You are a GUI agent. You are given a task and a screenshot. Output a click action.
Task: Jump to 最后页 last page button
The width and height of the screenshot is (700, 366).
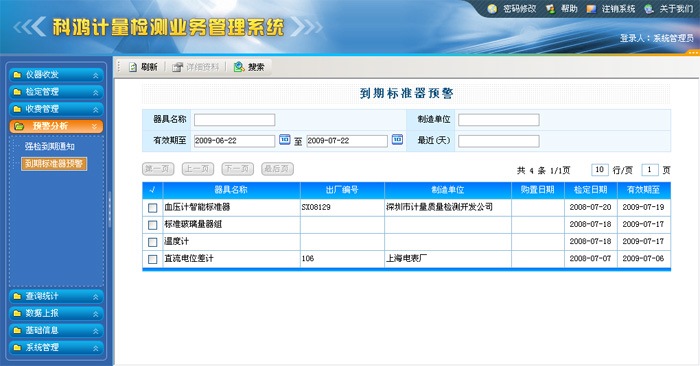277,169
